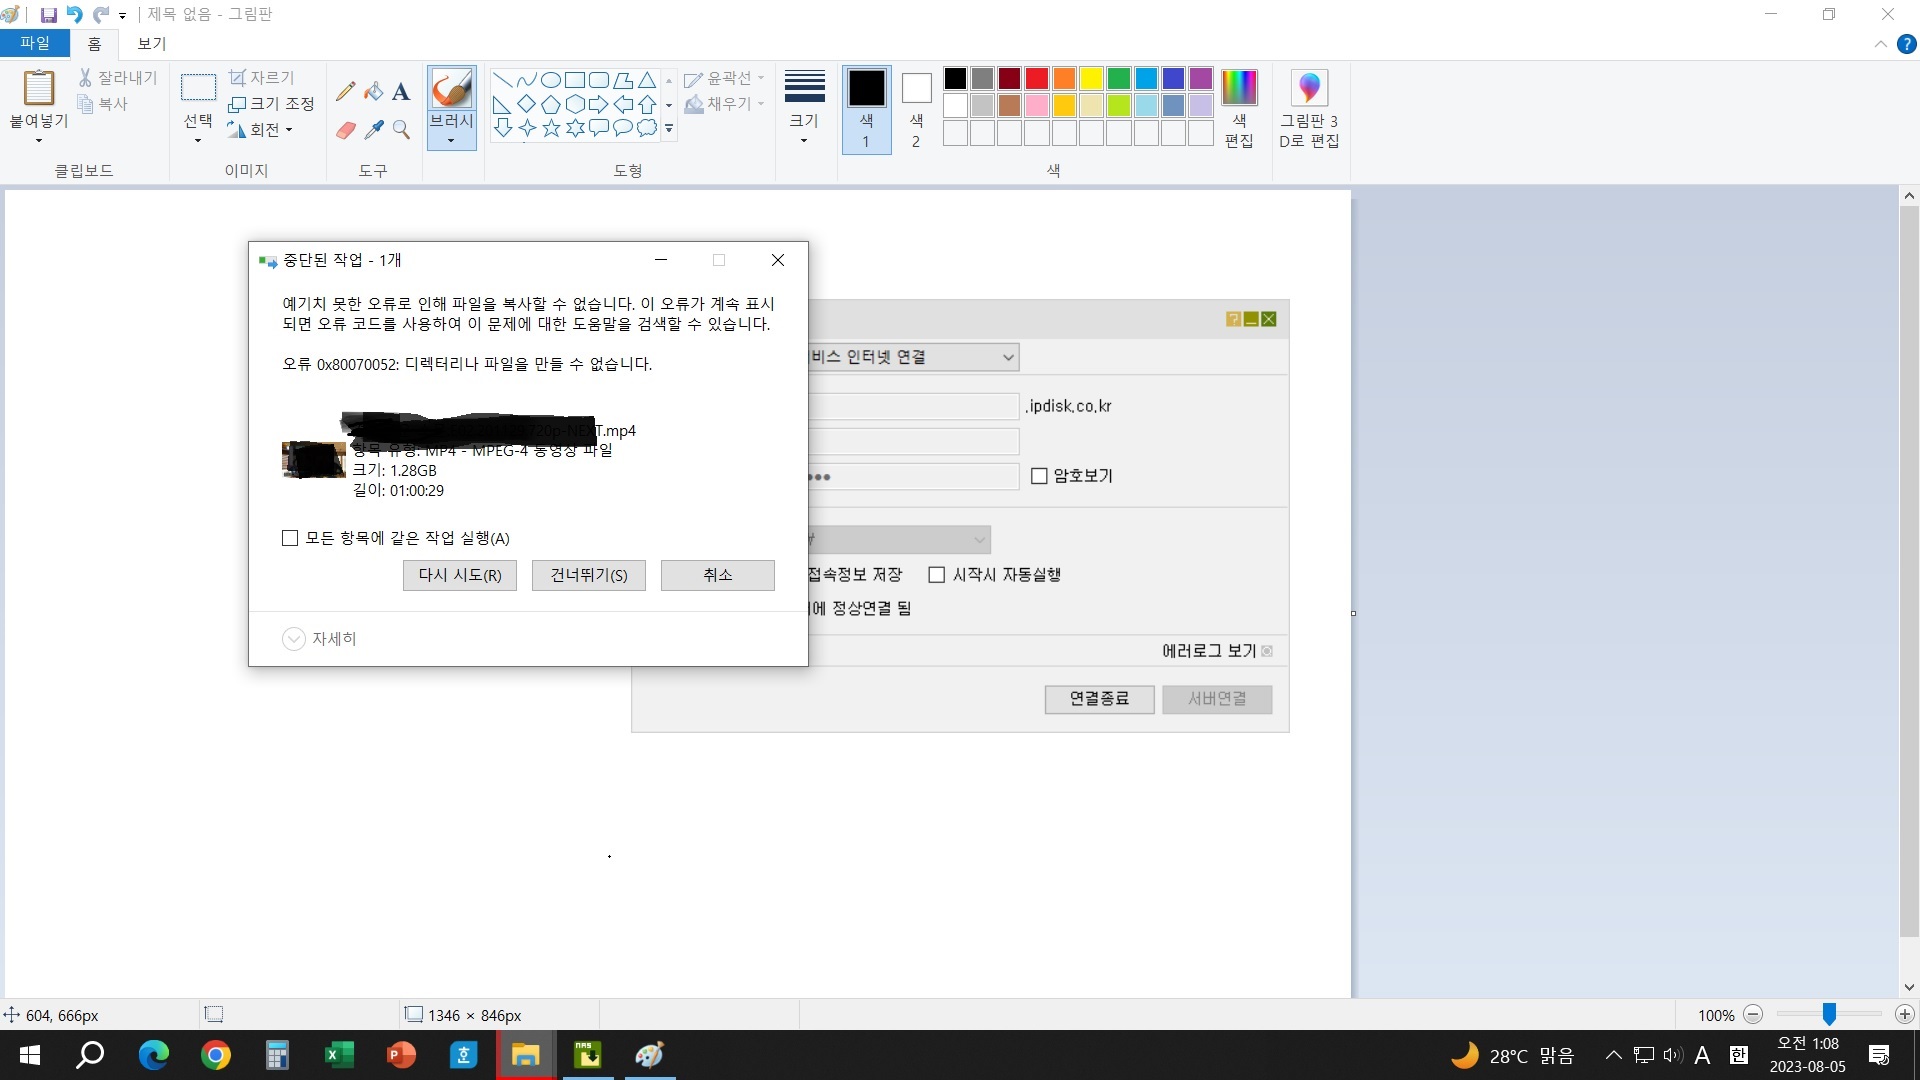This screenshot has height=1080, width=1920.
Task: Click the Paint help question mark icon
Action: pos(1907,44)
